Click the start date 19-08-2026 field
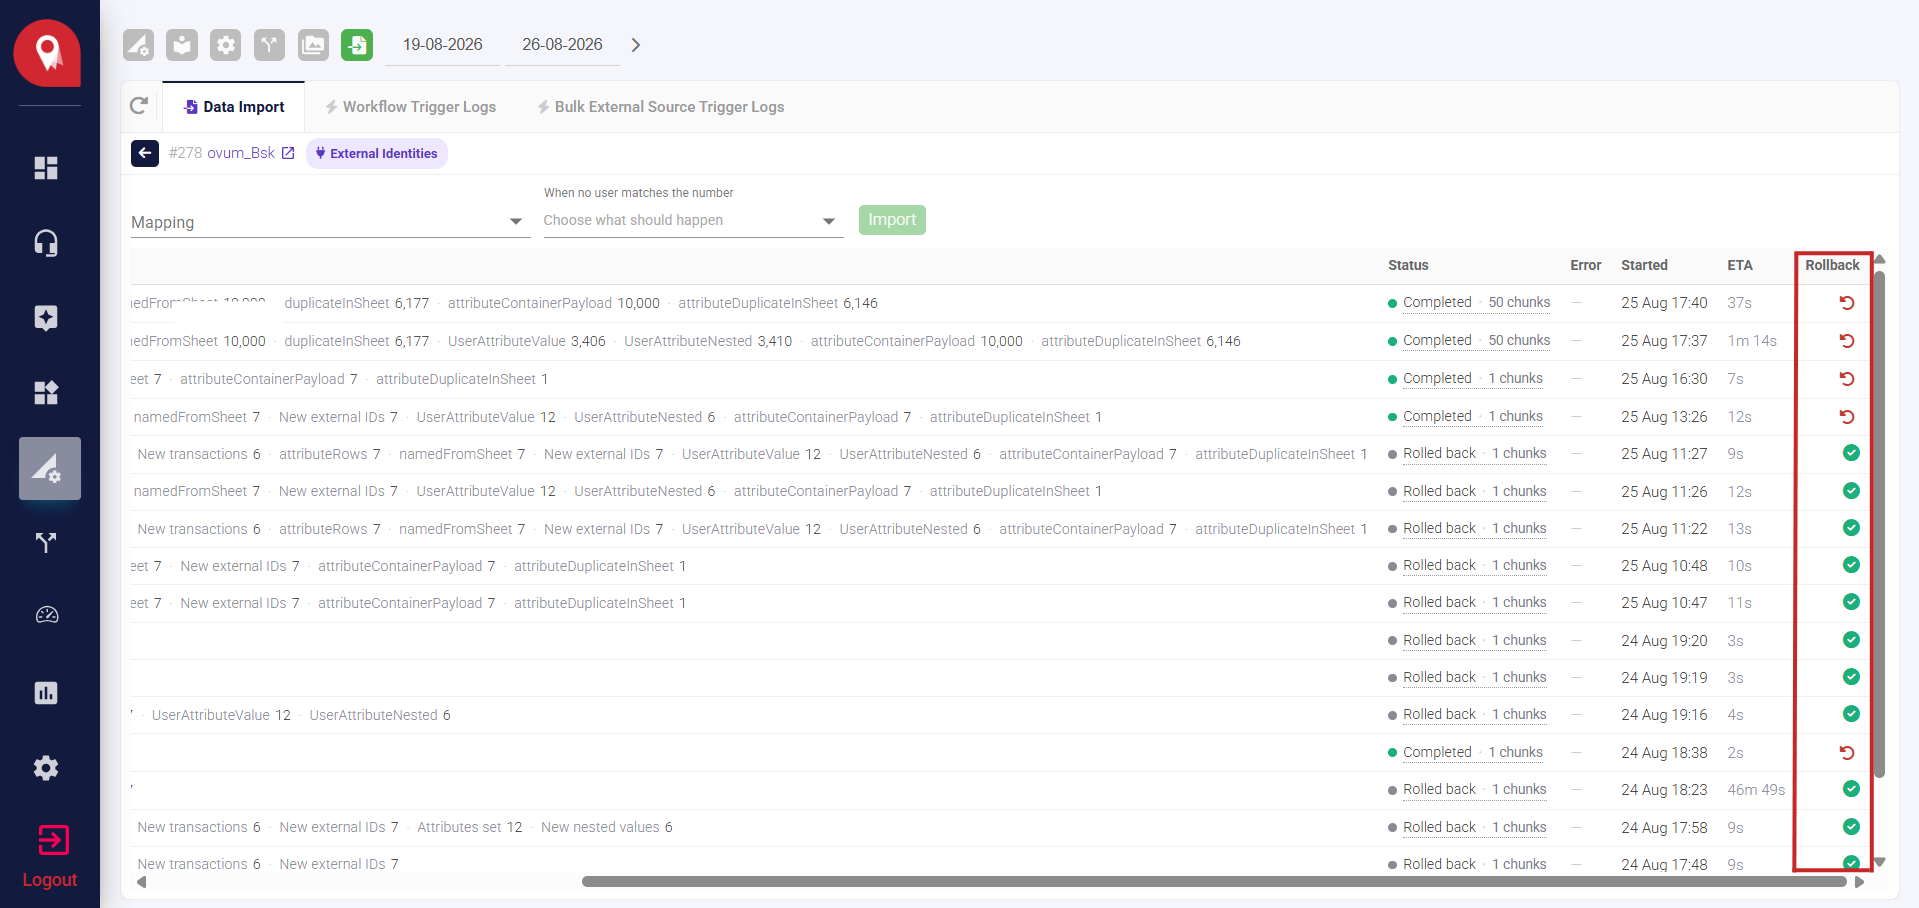Image resolution: width=1919 pixels, height=908 pixels. click(442, 45)
